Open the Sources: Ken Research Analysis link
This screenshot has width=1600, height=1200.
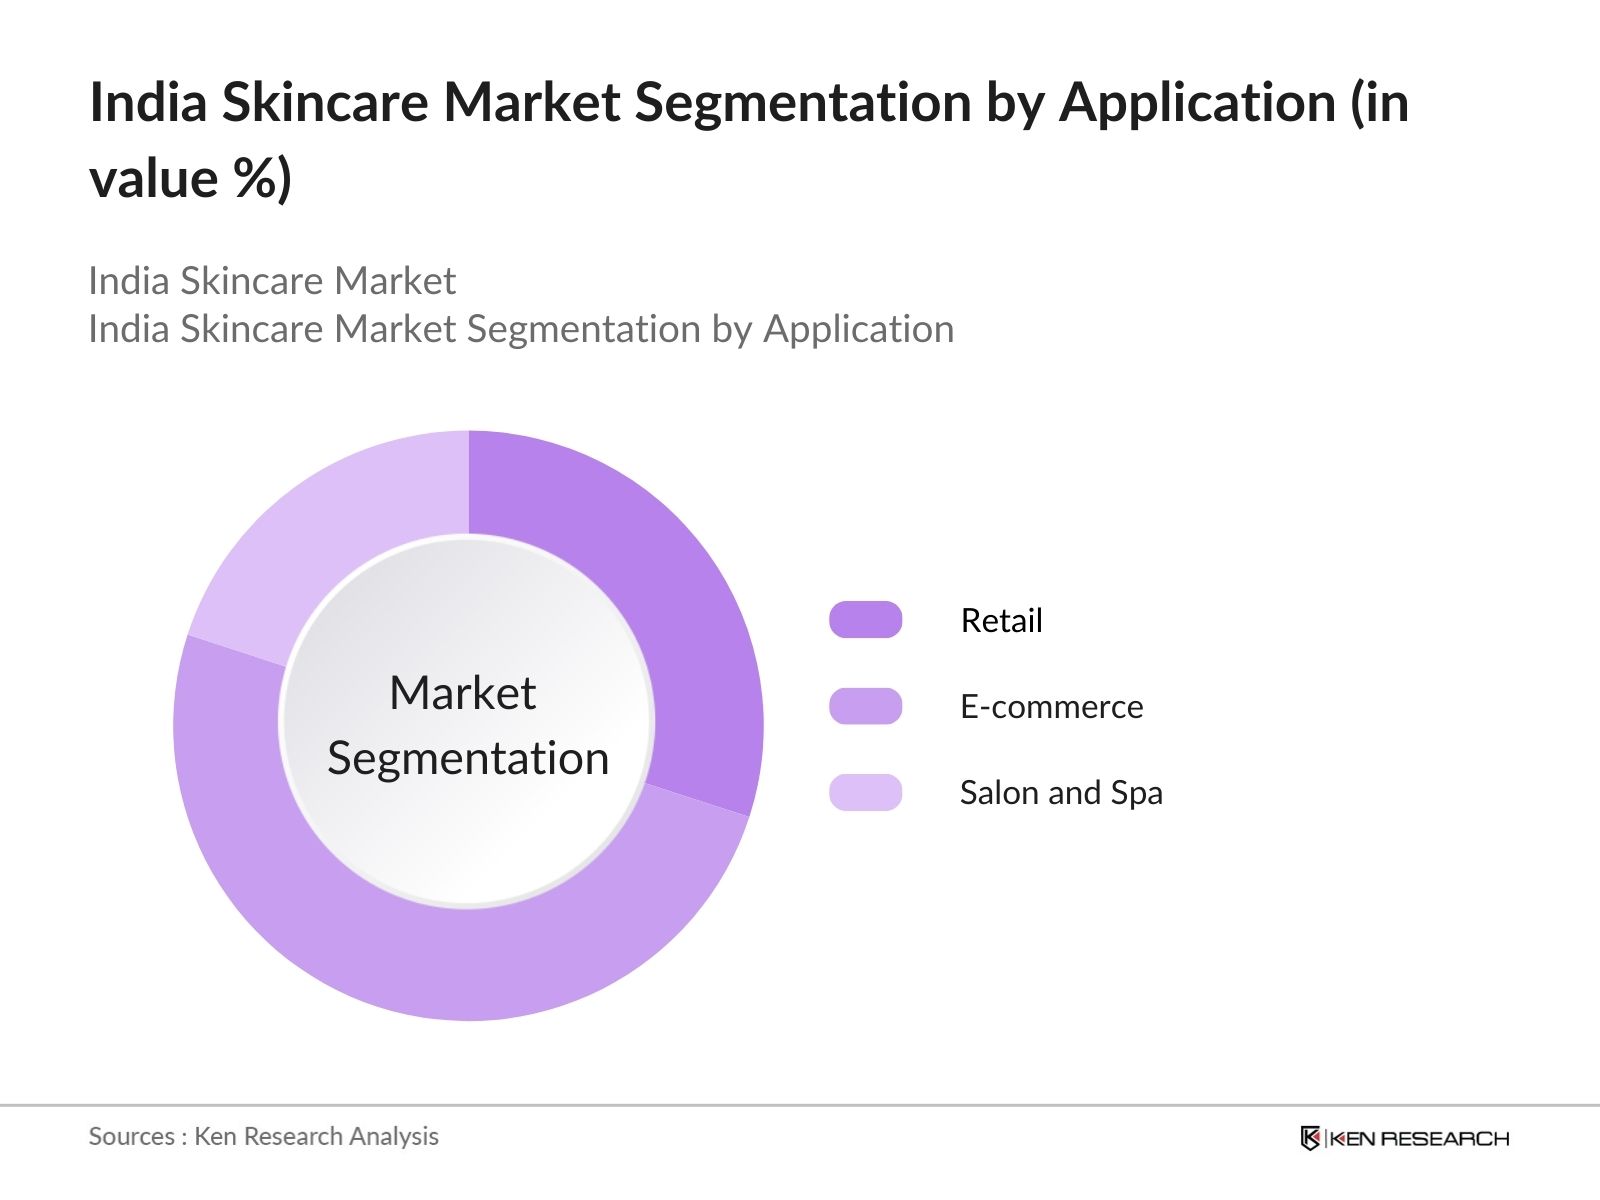pyautogui.click(x=264, y=1136)
